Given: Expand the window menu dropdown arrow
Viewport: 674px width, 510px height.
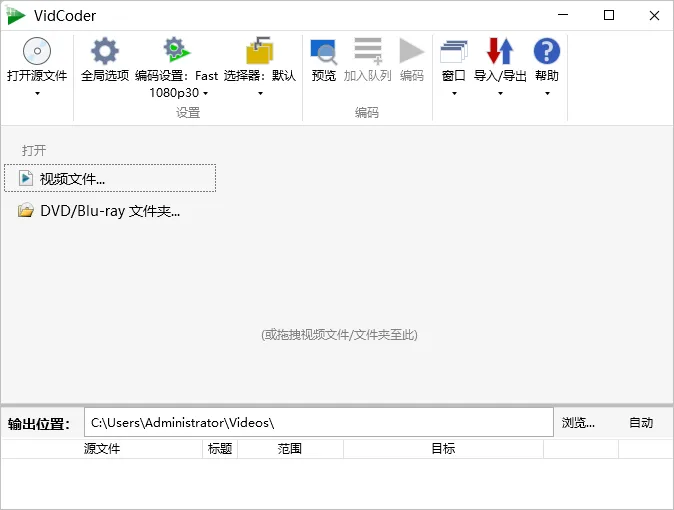Looking at the screenshot, I should click(454, 93).
